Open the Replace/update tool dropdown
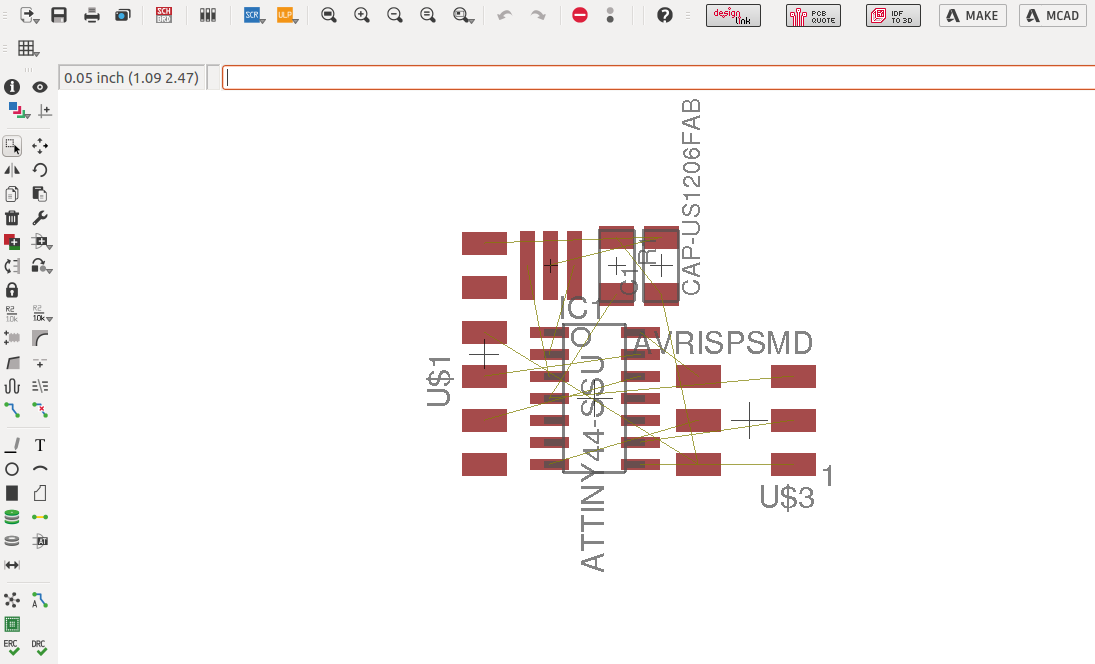The height and width of the screenshot is (664, 1095). pyautogui.click(x=42, y=266)
